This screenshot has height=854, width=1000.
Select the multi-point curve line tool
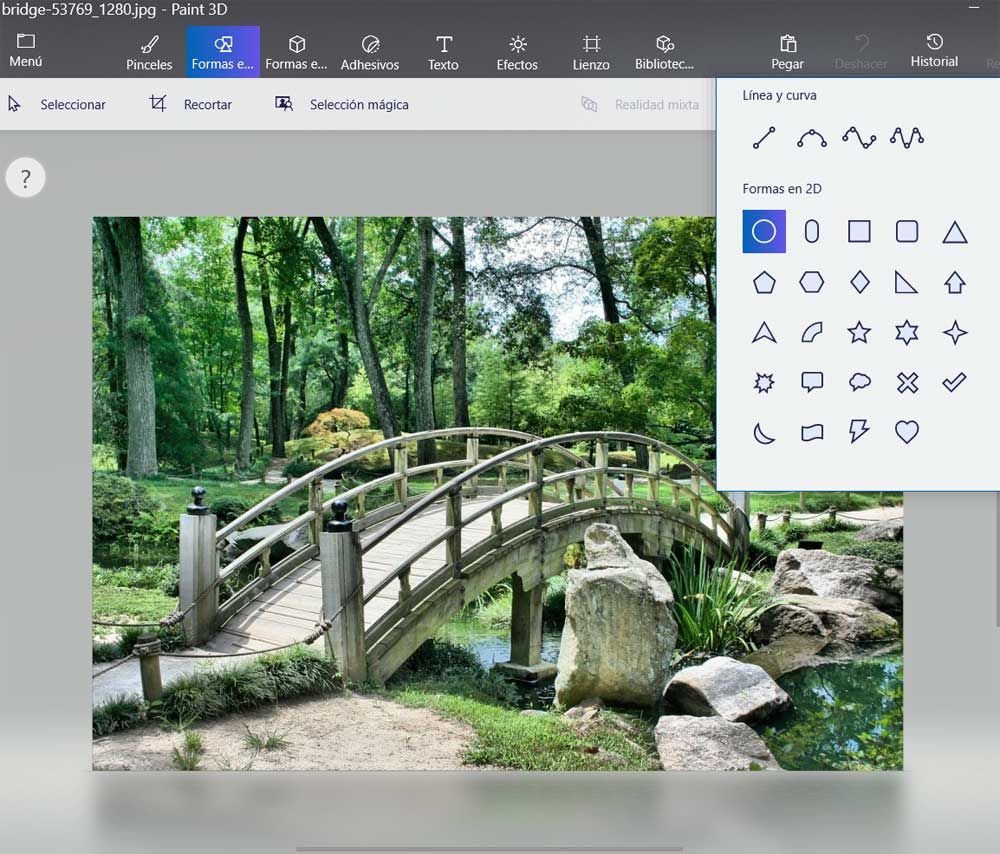click(x=859, y=137)
